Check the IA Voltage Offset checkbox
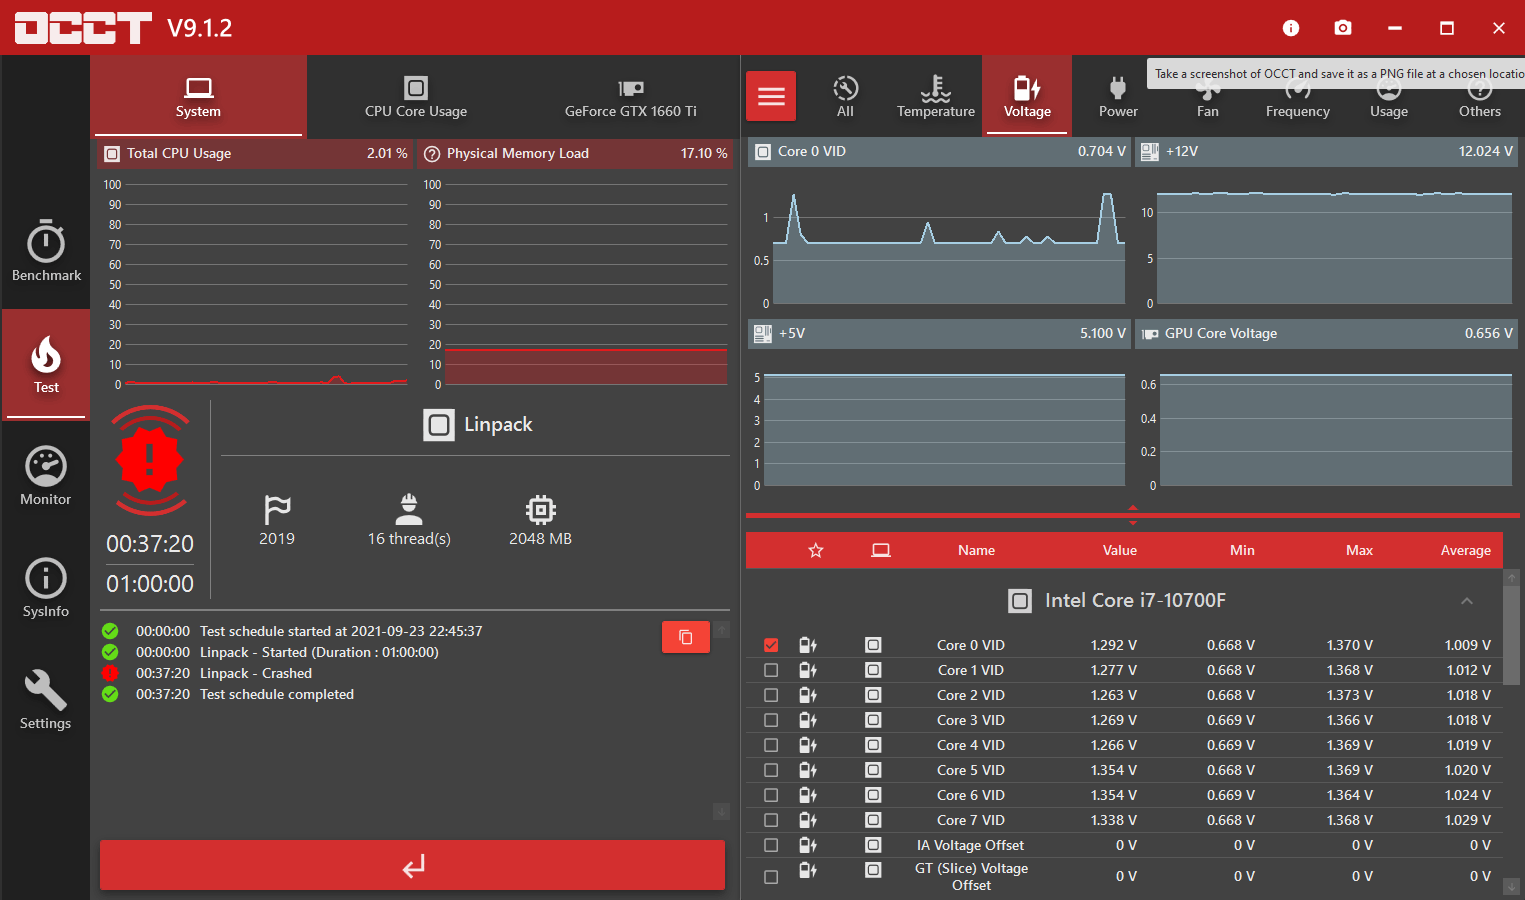Screen dimensions: 1525x900 [771, 845]
